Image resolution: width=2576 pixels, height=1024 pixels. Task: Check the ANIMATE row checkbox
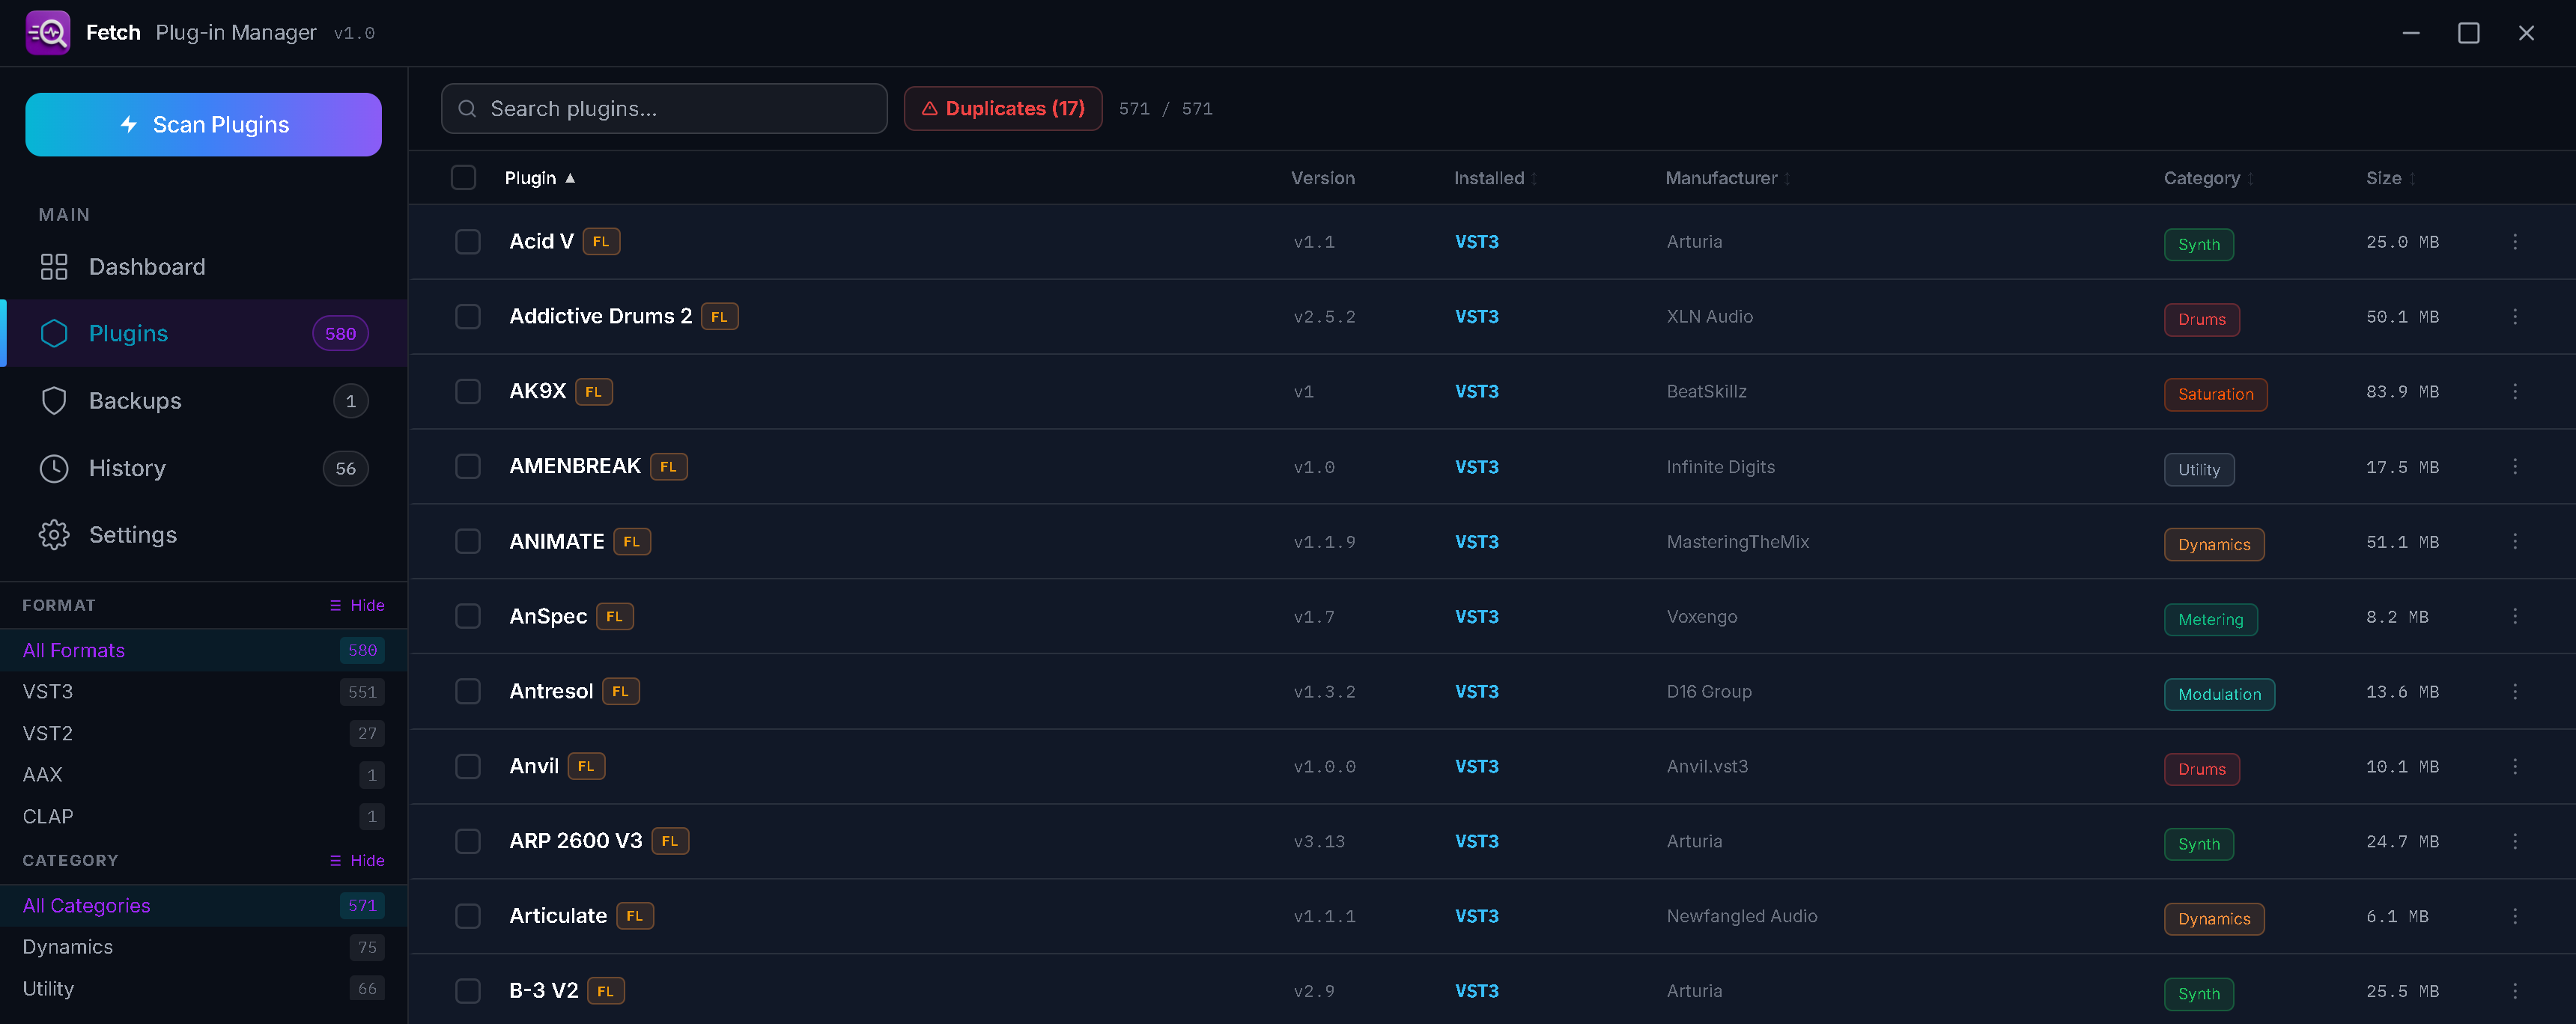(x=468, y=542)
